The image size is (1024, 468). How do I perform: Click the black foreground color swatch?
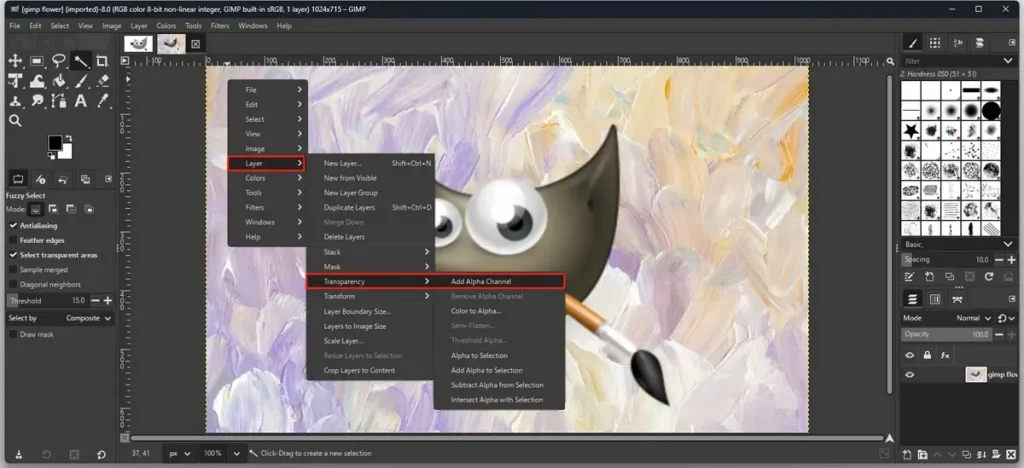coord(56,144)
